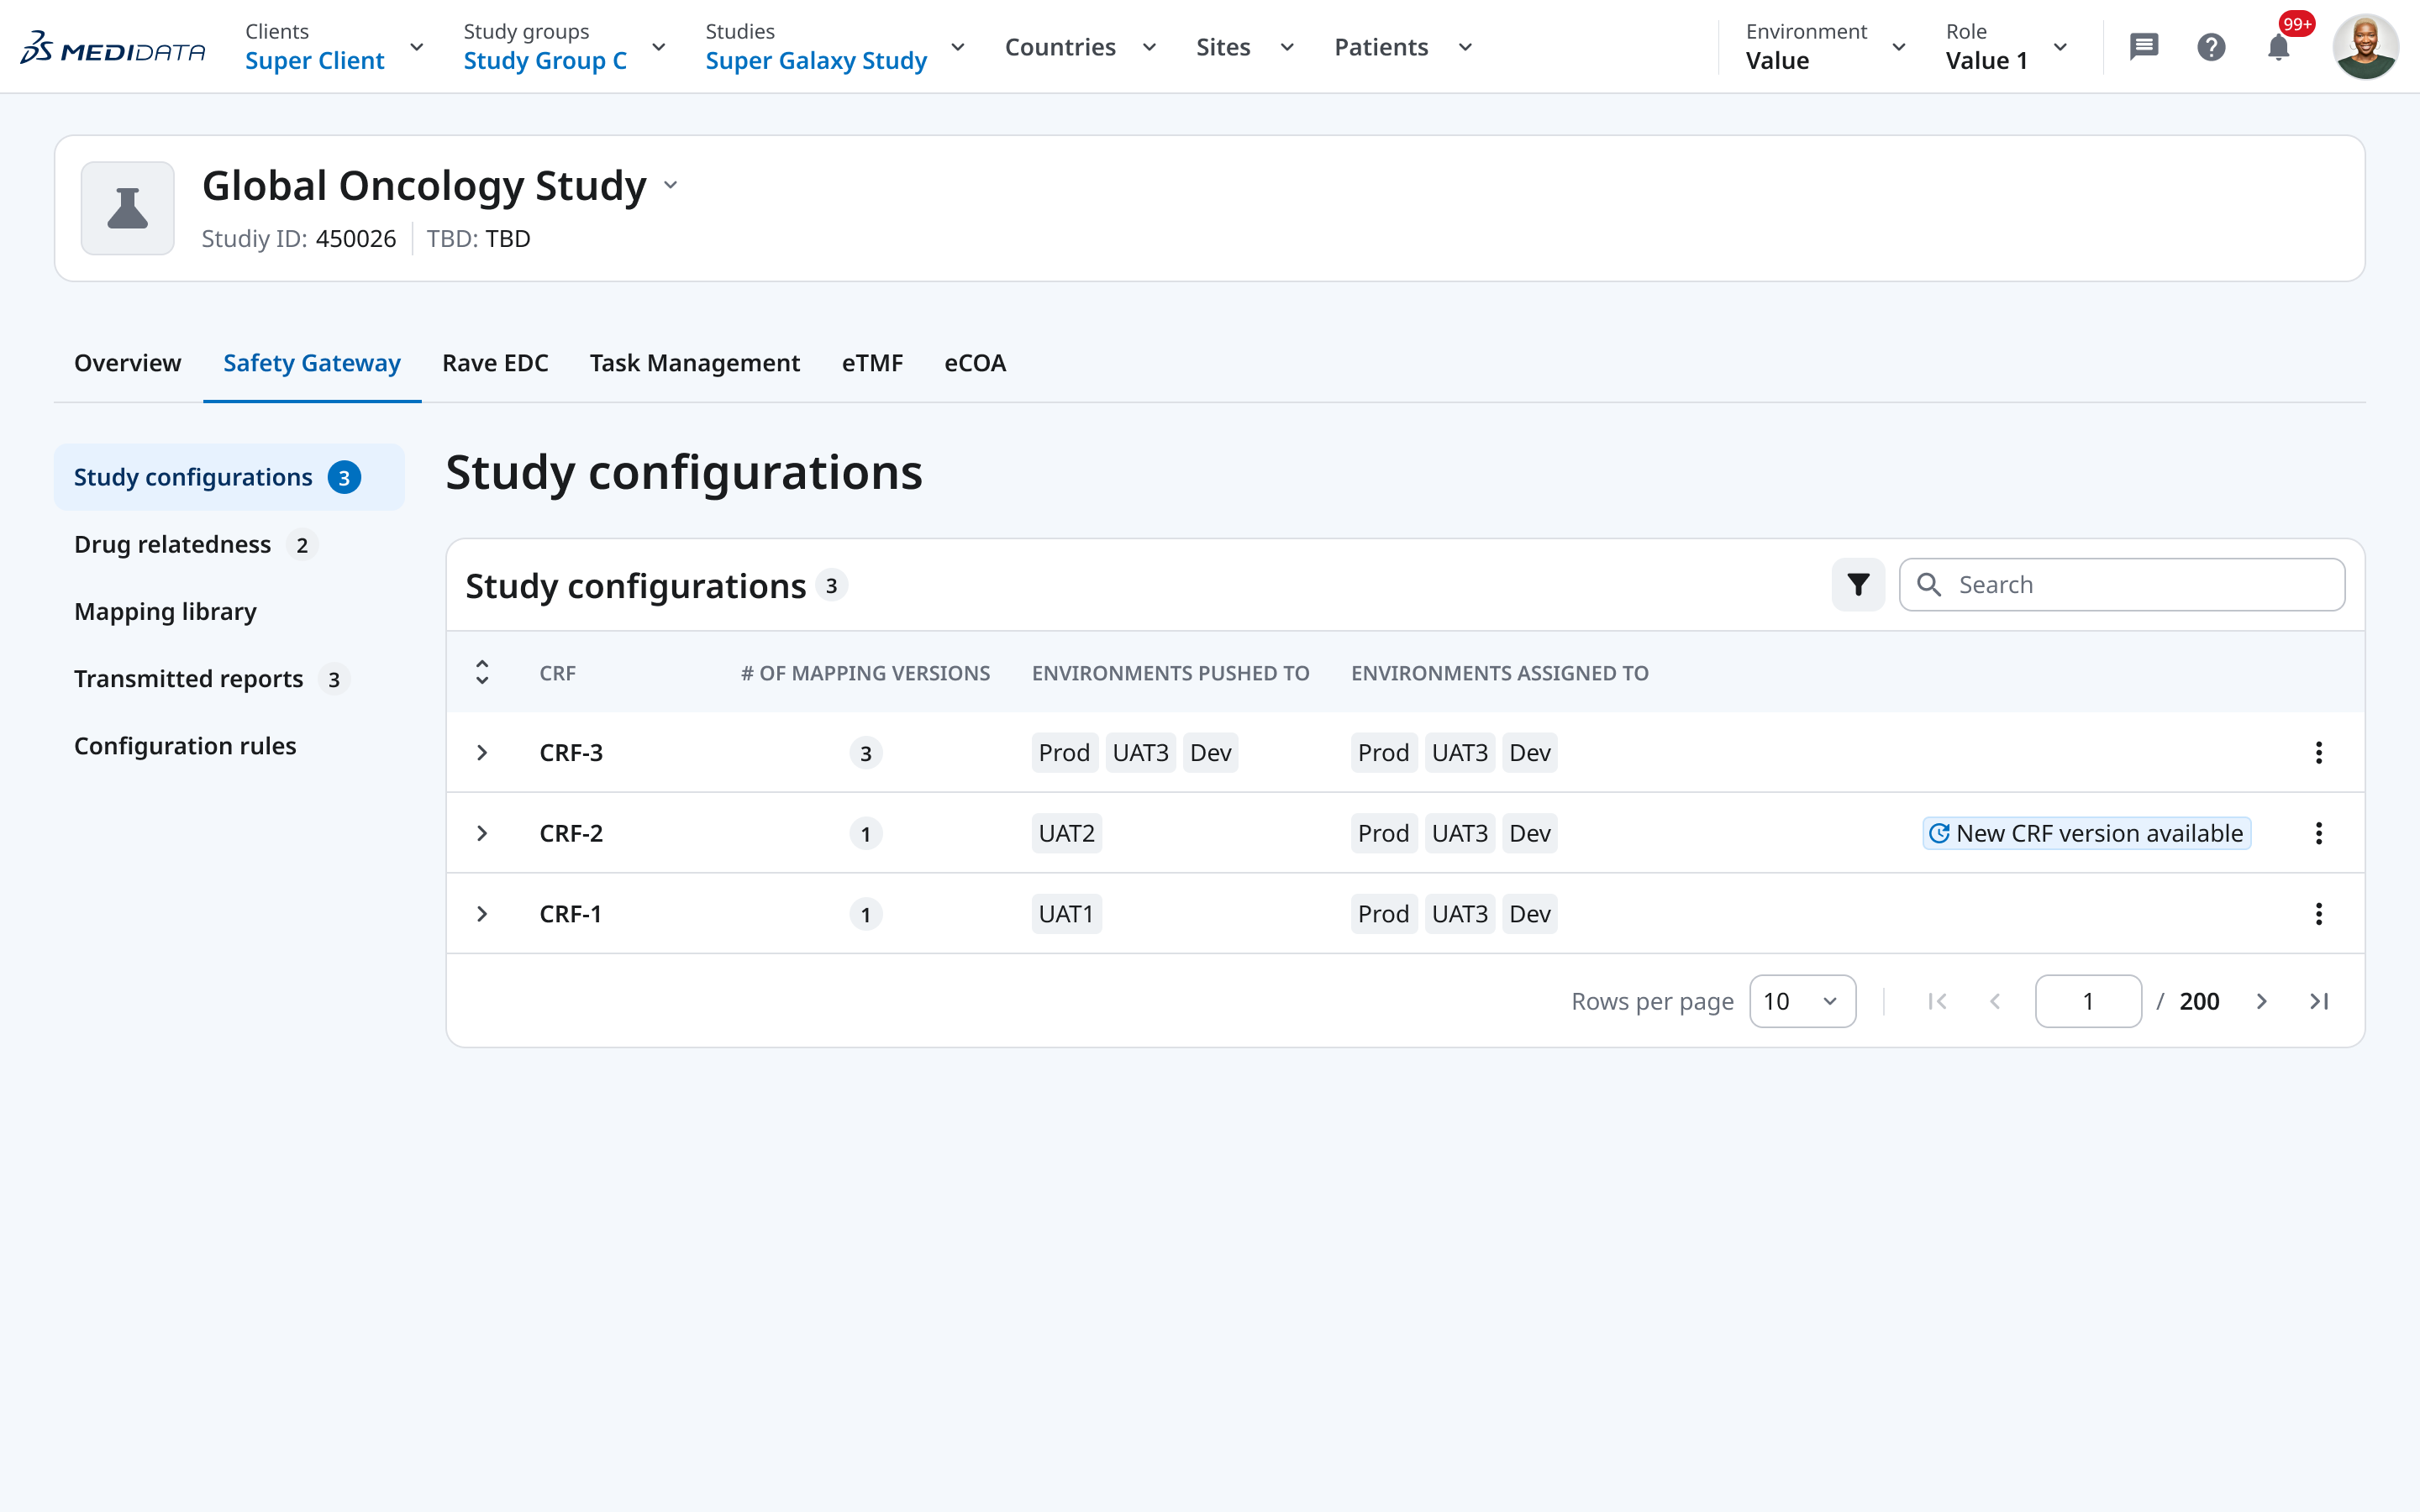This screenshot has height=1512, width=2420.
Task: Open the messages chat icon
Action: pyautogui.click(x=2144, y=46)
